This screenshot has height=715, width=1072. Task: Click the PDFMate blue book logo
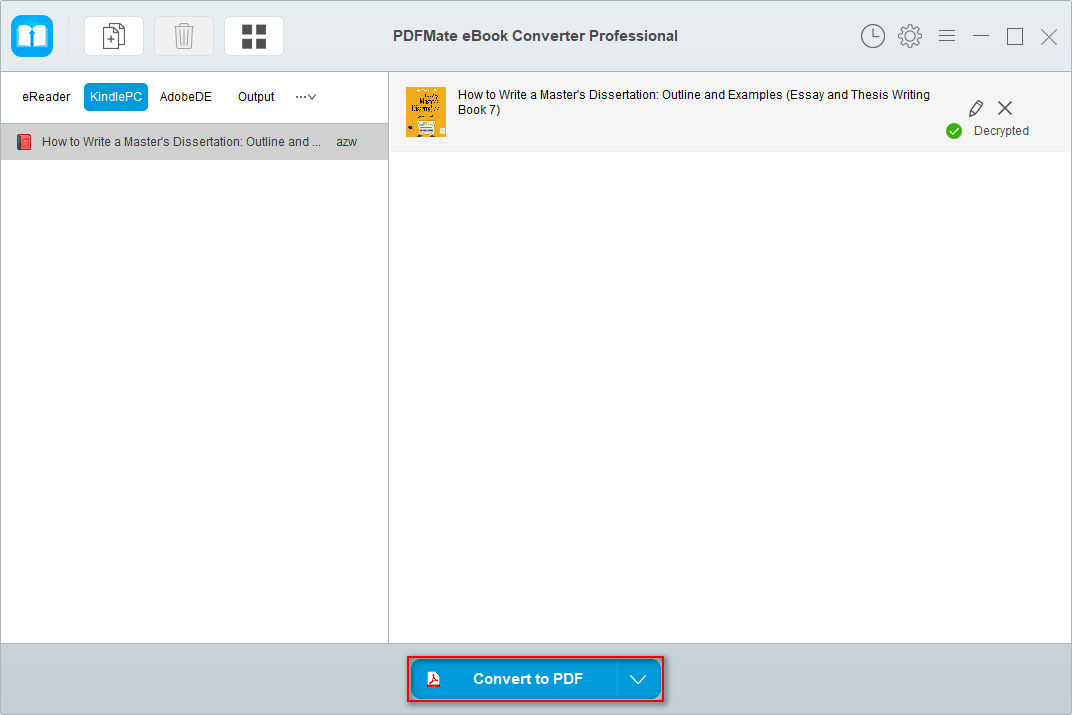(x=32, y=36)
